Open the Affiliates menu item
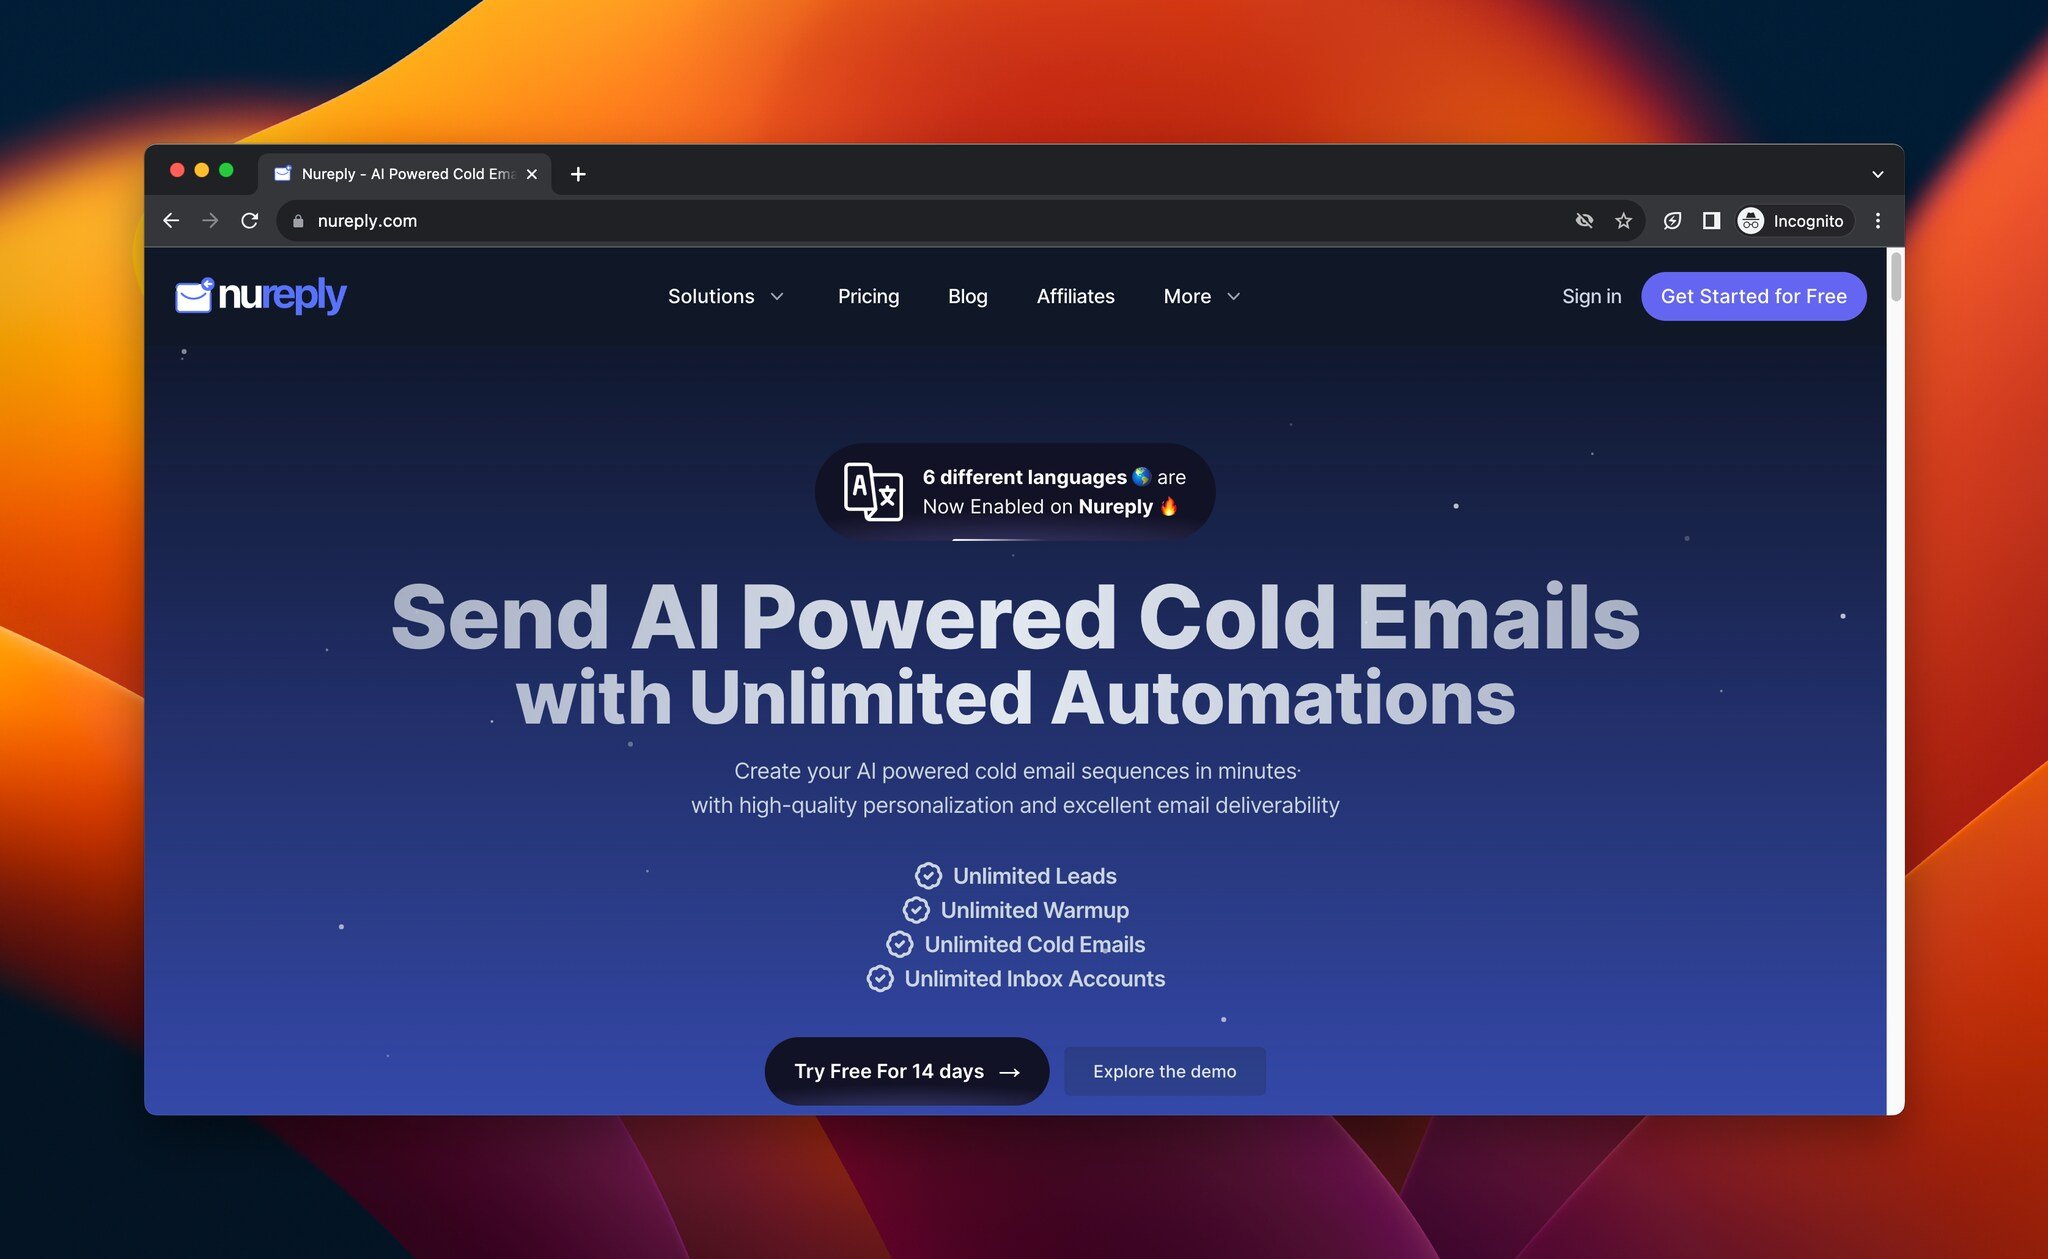Viewport: 2048px width, 1259px height. [1075, 294]
